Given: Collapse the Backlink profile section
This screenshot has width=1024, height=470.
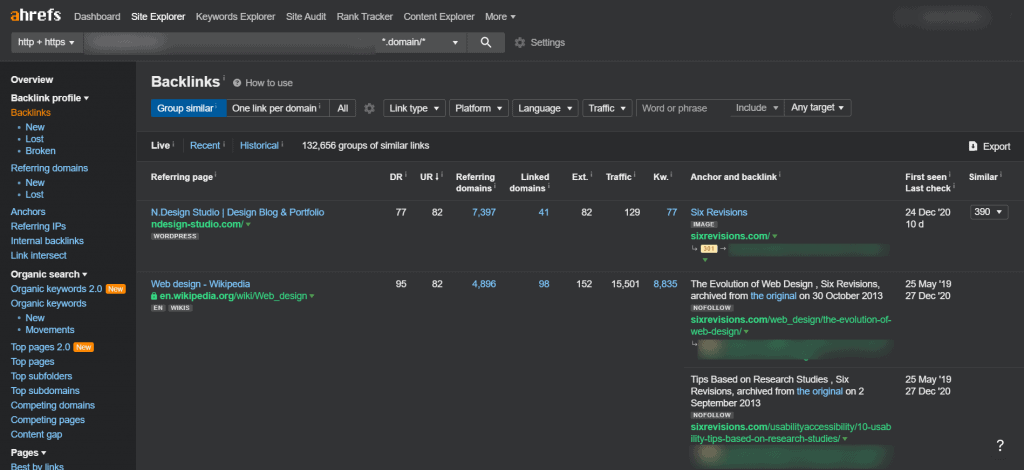Looking at the screenshot, I should pyautogui.click(x=50, y=98).
